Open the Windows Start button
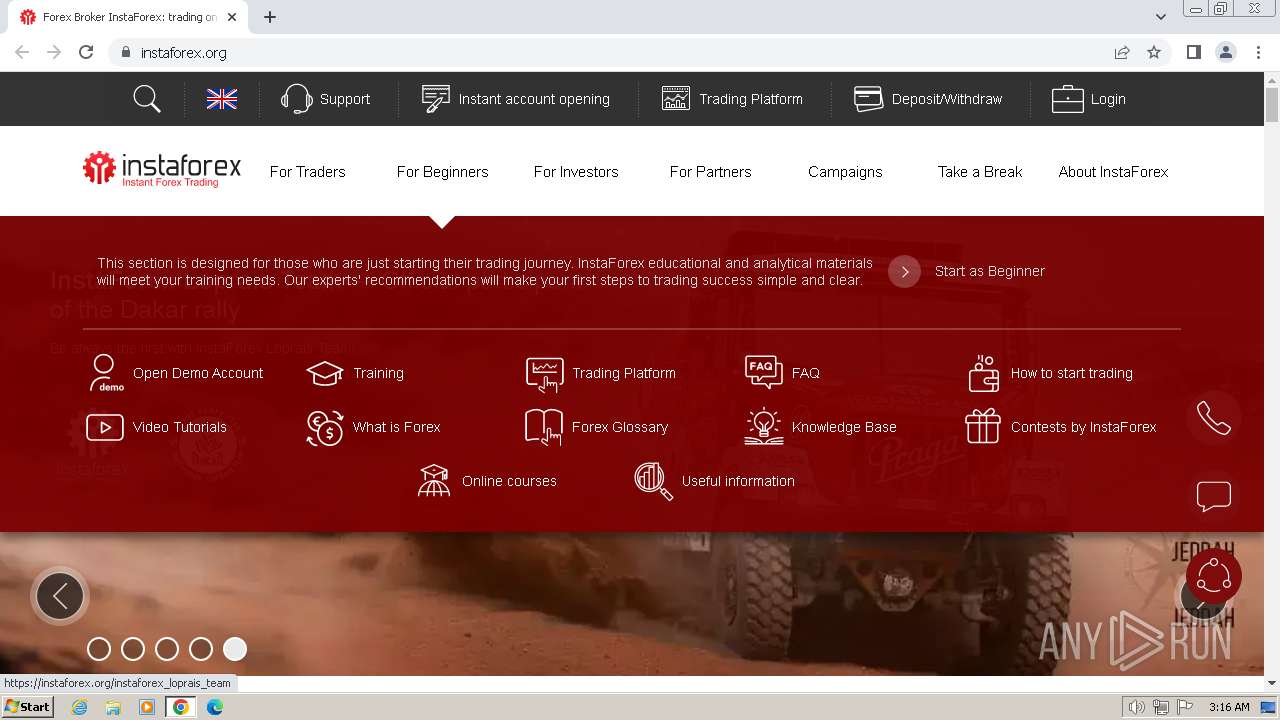Image resolution: width=1280 pixels, height=720 pixels. point(28,706)
